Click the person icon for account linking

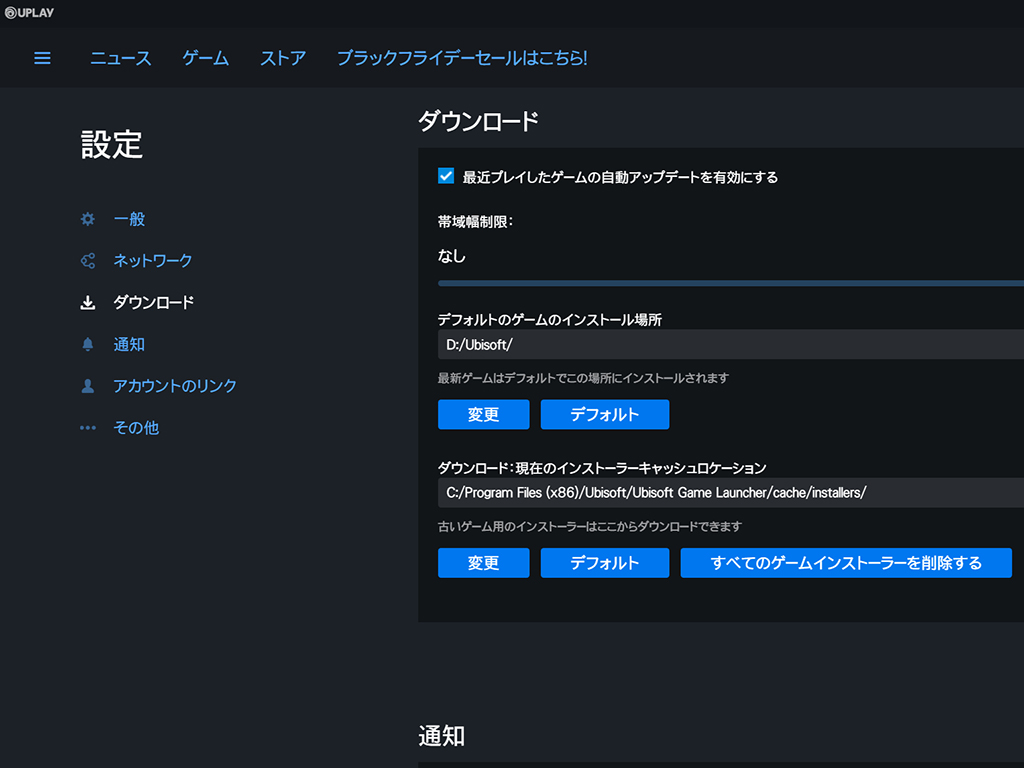pos(88,386)
